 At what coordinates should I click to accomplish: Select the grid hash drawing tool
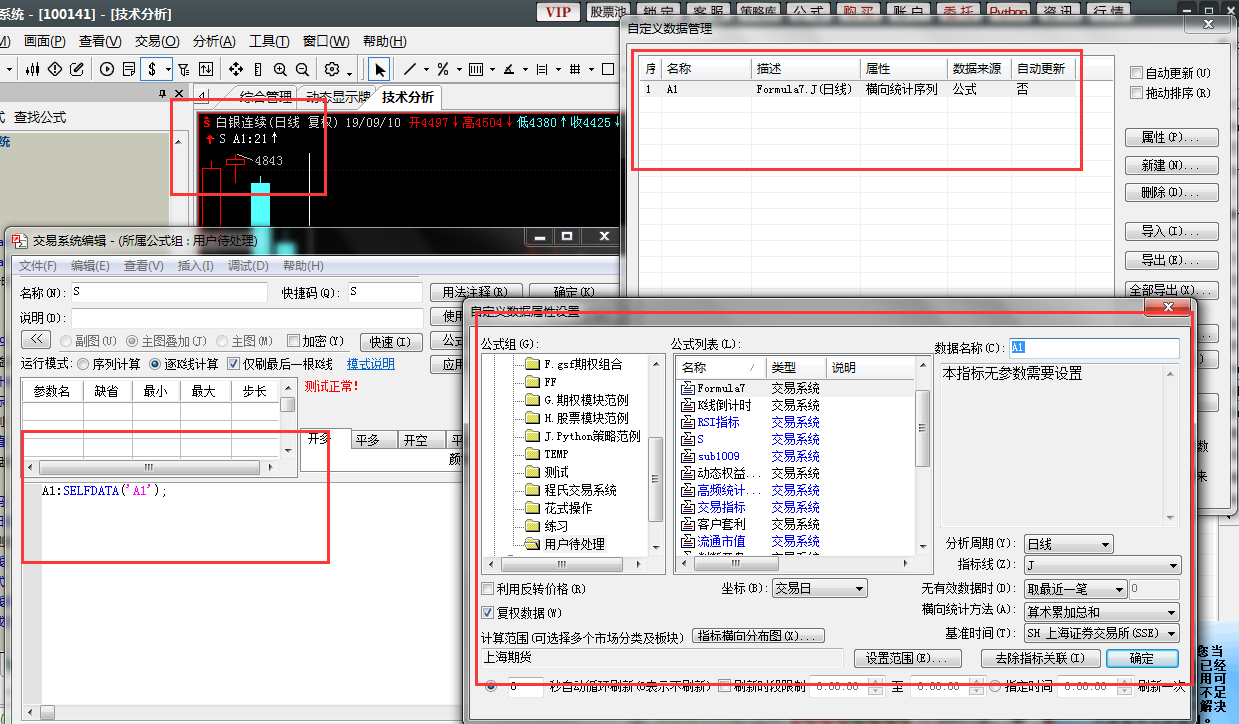click(575, 69)
